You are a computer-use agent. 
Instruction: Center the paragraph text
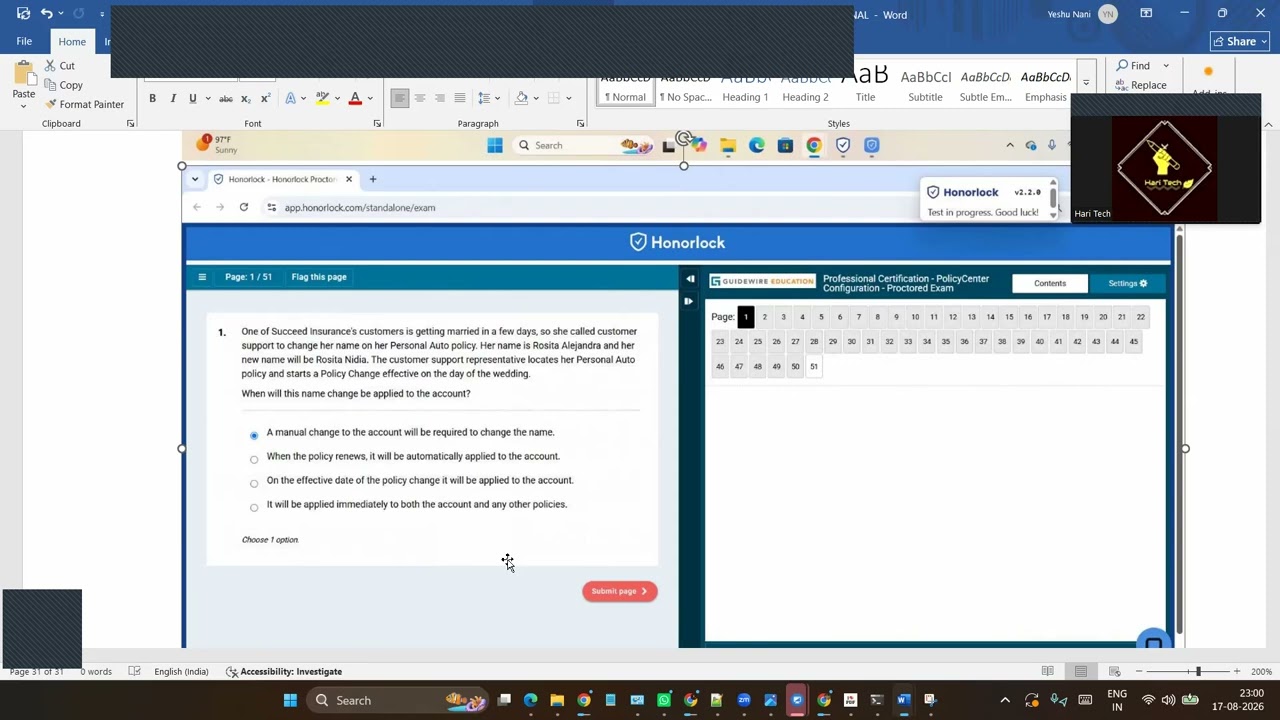[x=420, y=98]
